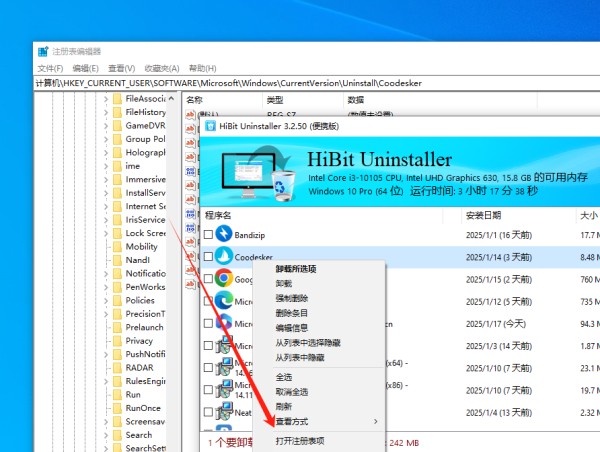This screenshot has width=600, height=452.
Task: Click the HiBit Uninstaller title bar icon
Action: pyautogui.click(x=210, y=126)
